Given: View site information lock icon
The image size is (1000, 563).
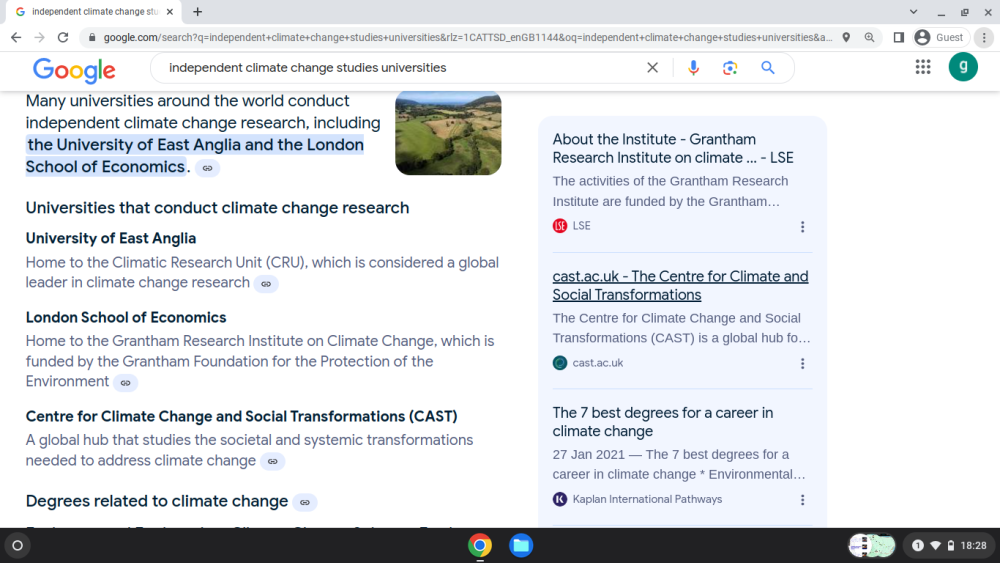Looking at the screenshot, I should coord(92,38).
